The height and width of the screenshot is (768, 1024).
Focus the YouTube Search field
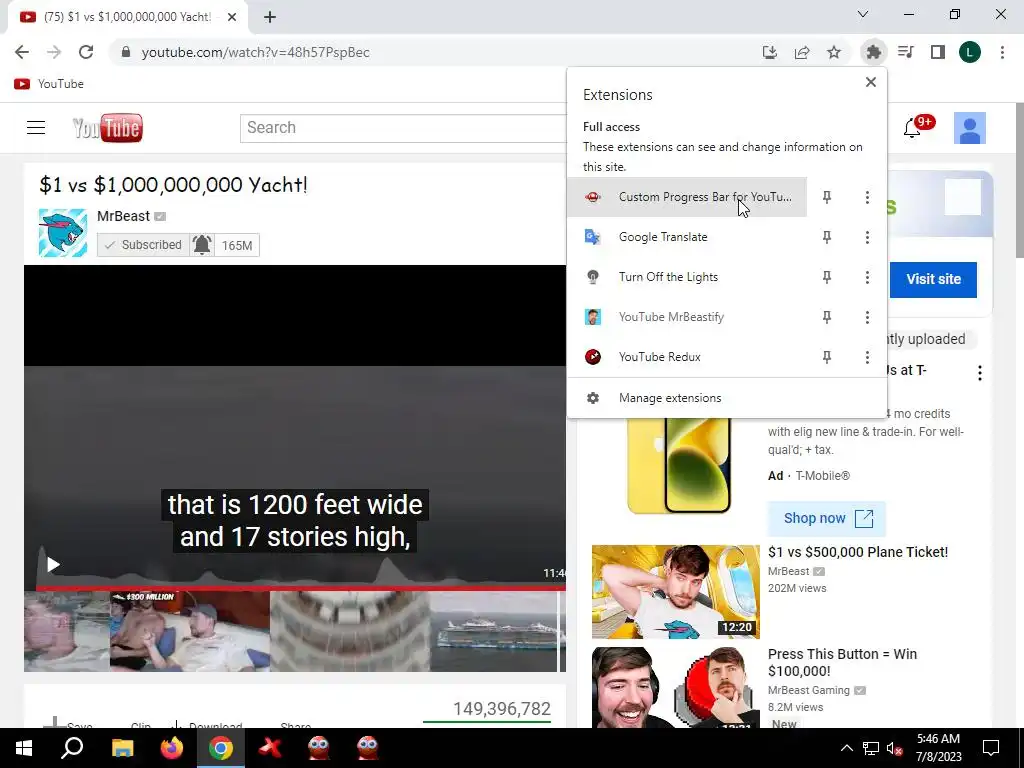tap(404, 128)
